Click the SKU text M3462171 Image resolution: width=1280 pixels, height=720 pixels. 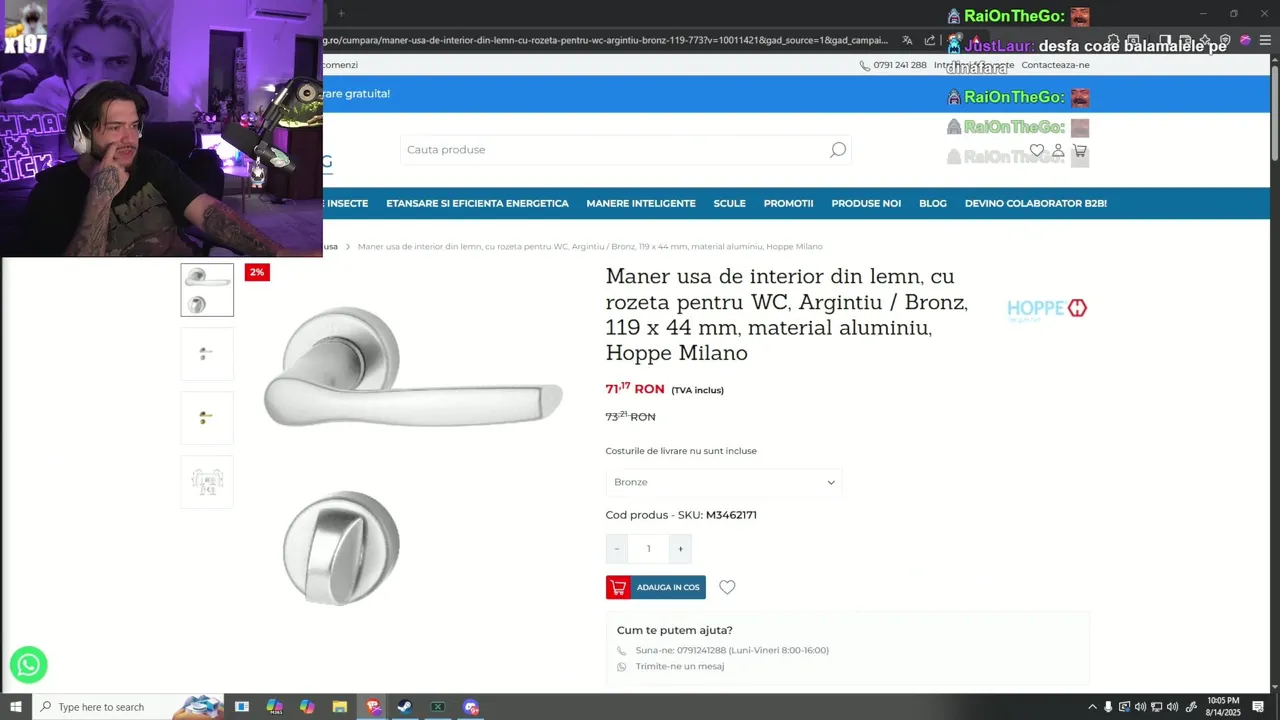click(731, 515)
